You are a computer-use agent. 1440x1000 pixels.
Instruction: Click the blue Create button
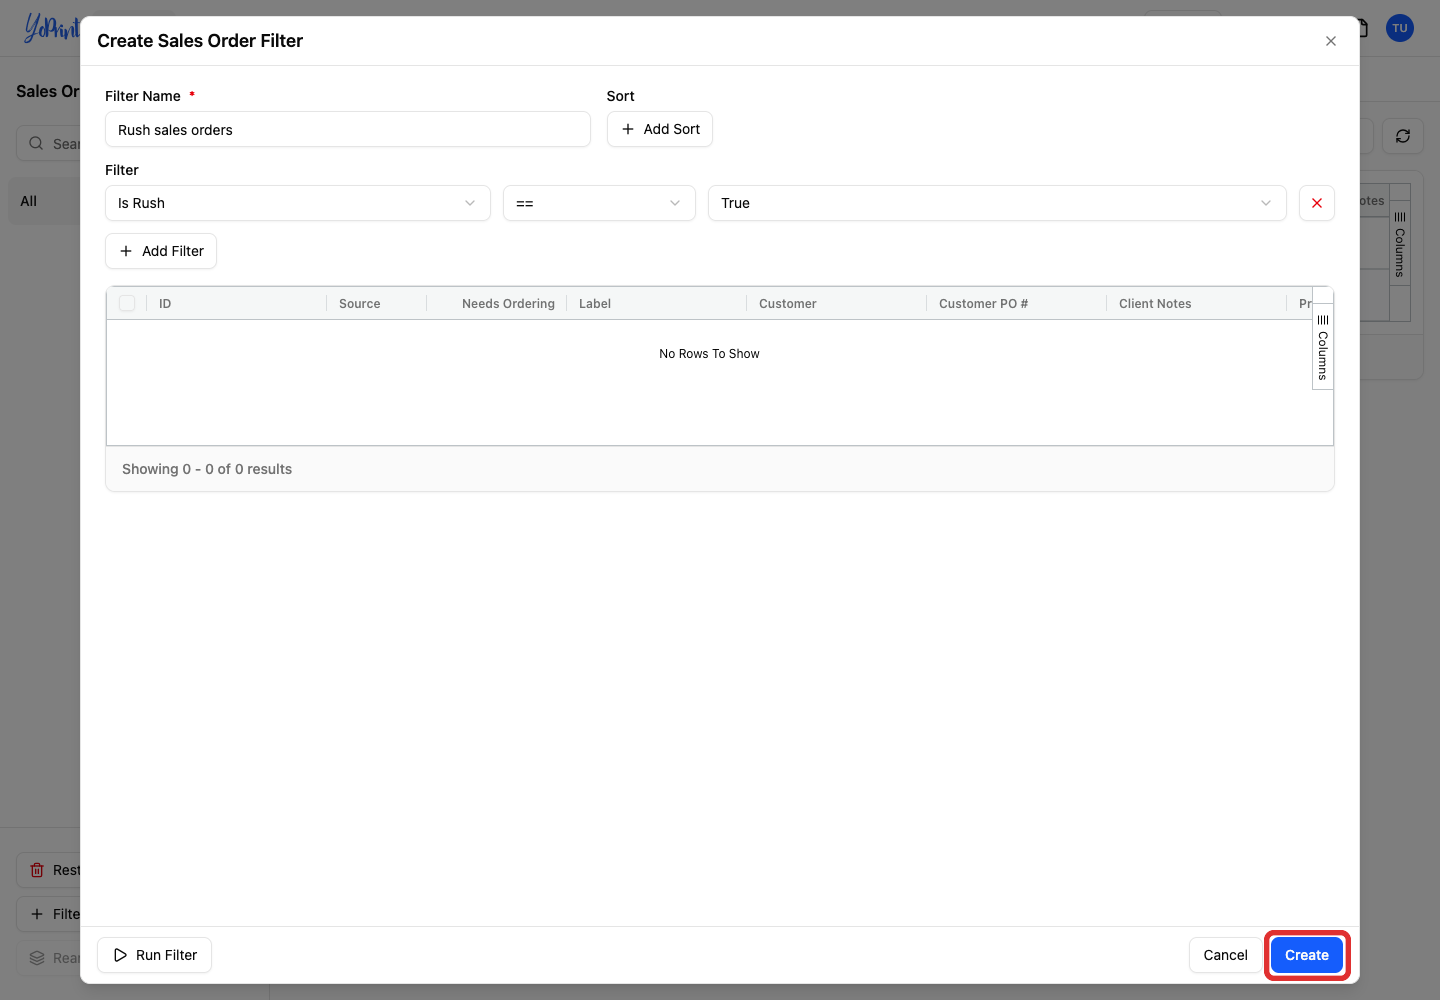(1307, 955)
